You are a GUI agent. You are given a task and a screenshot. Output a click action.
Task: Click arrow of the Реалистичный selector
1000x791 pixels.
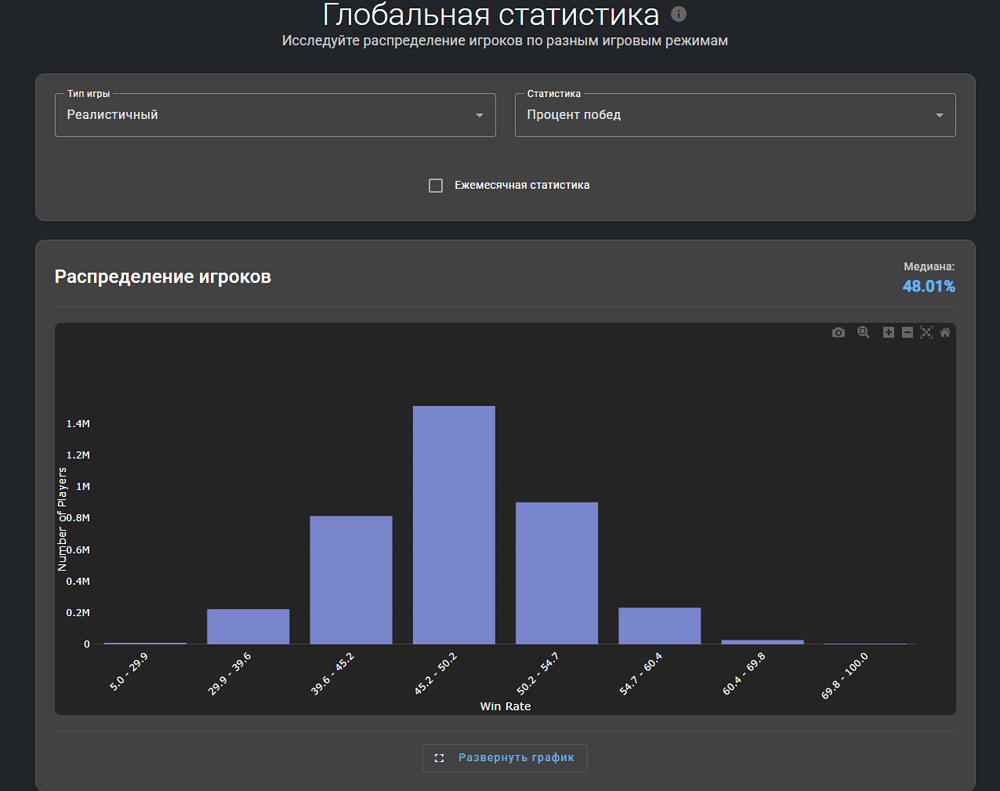click(479, 116)
